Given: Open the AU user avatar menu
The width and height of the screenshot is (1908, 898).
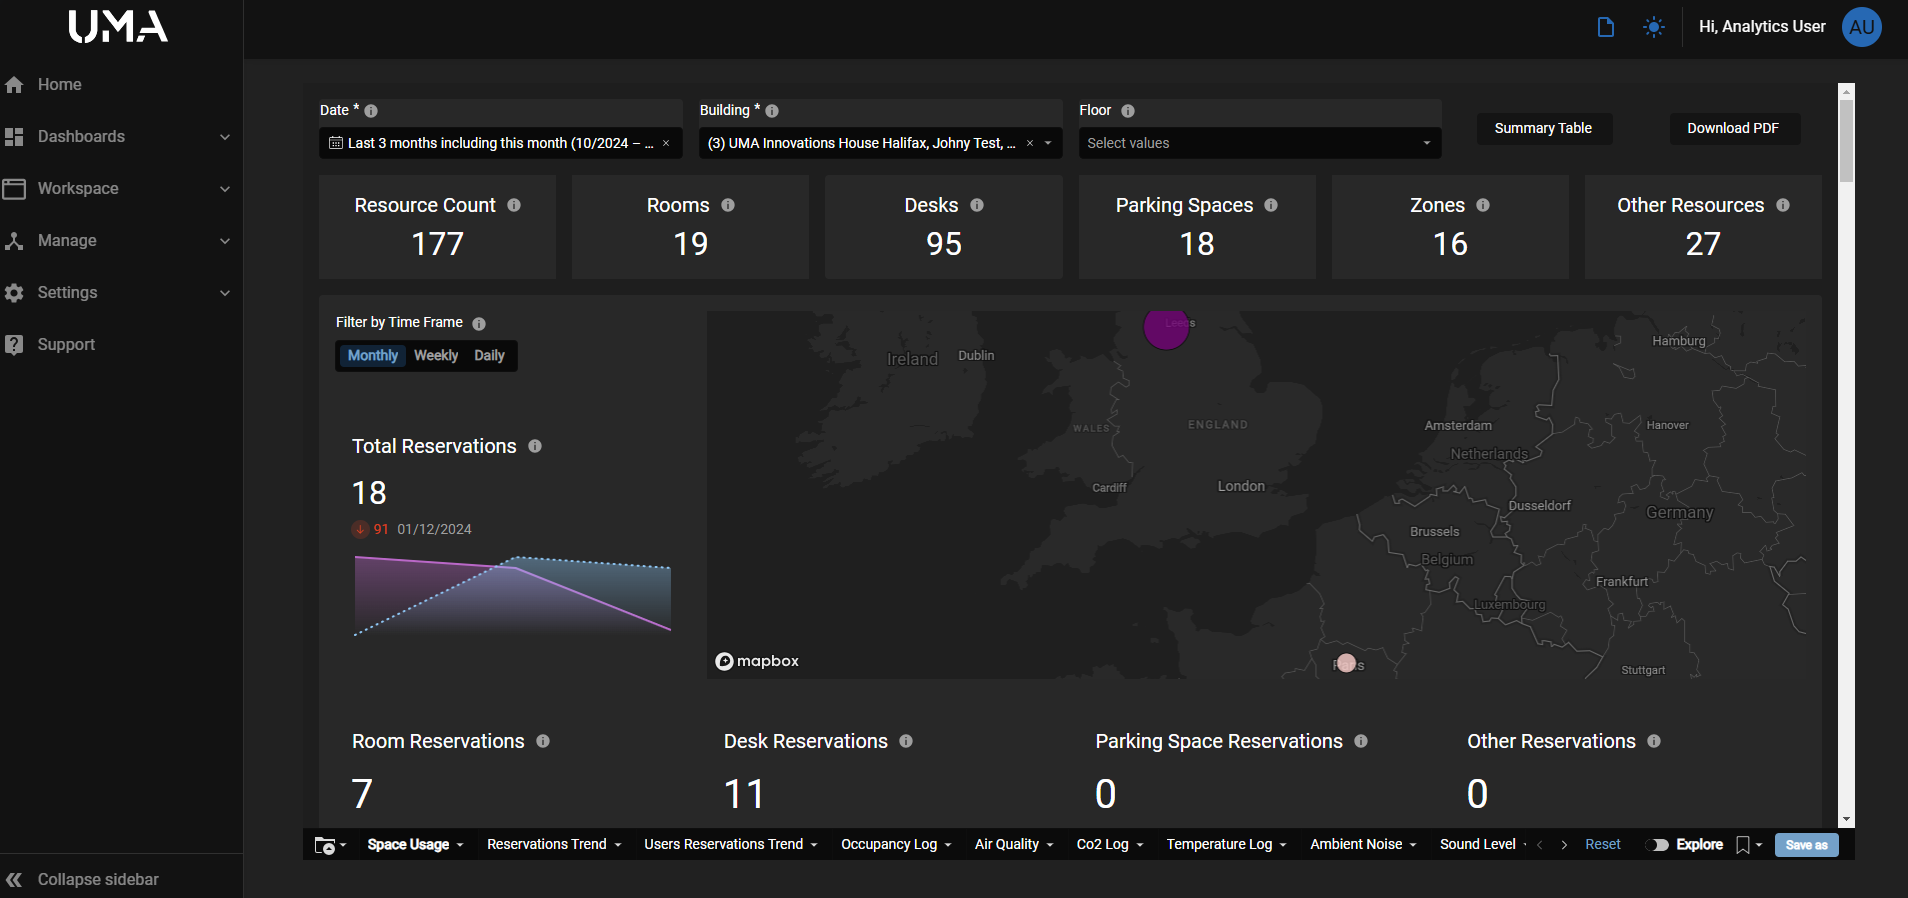Looking at the screenshot, I should [1861, 27].
